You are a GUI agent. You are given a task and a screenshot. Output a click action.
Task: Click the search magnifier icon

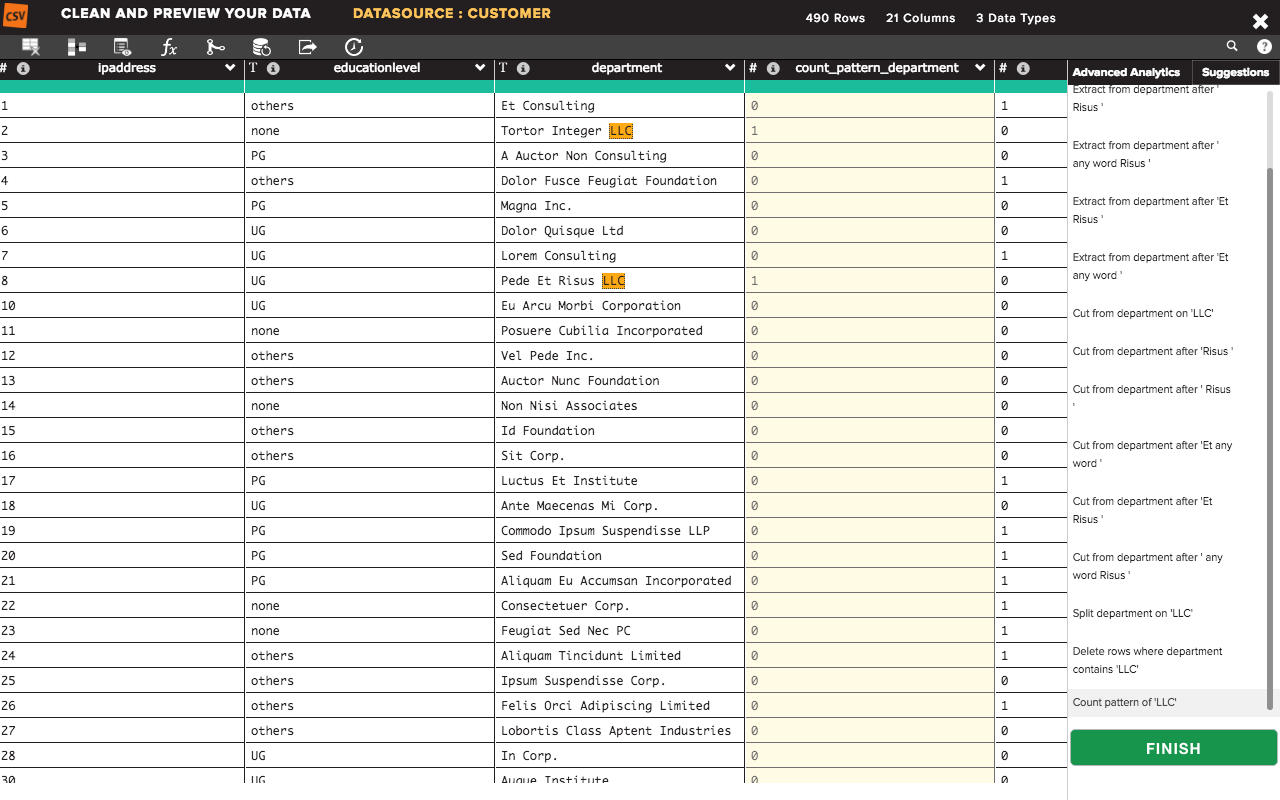pos(1232,46)
